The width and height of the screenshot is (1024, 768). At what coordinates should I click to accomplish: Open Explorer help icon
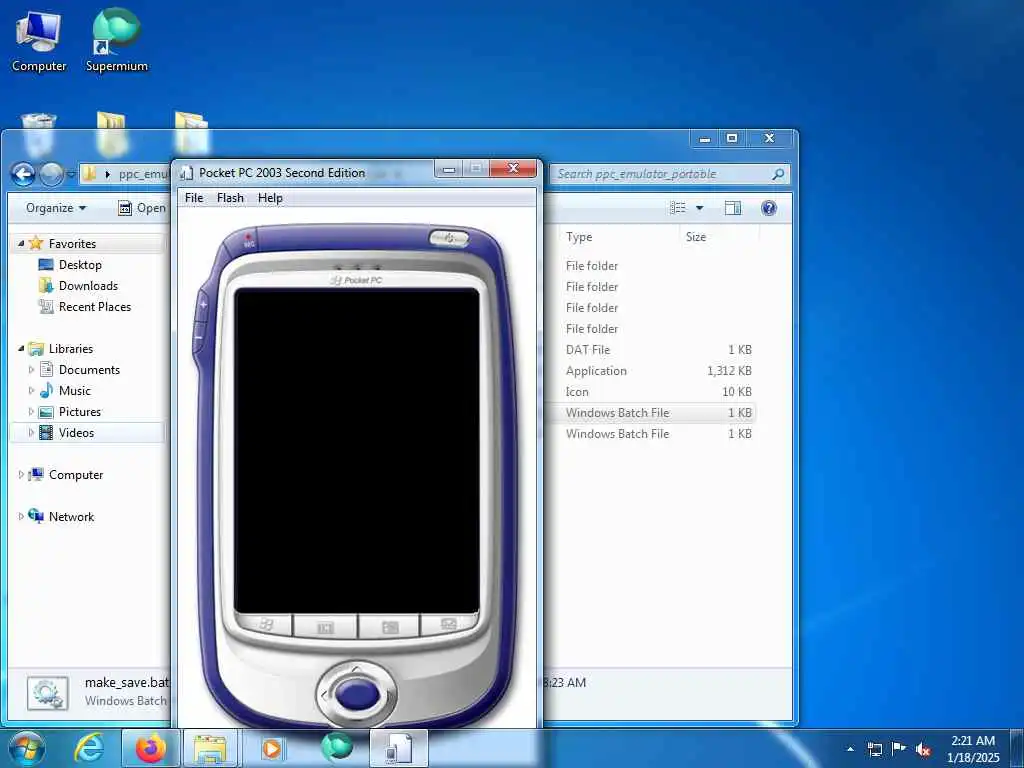tap(769, 208)
